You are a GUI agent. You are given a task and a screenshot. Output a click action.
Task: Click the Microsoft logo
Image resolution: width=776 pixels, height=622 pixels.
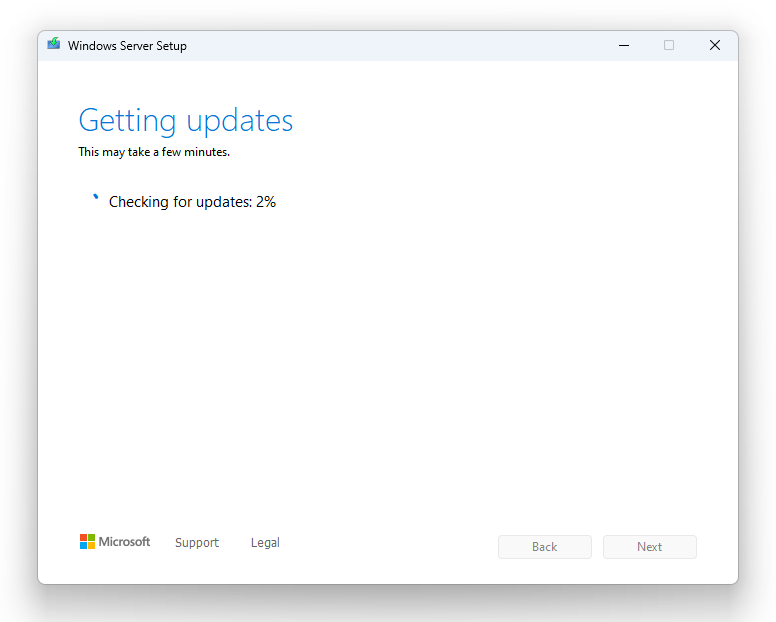[x=115, y=542]
